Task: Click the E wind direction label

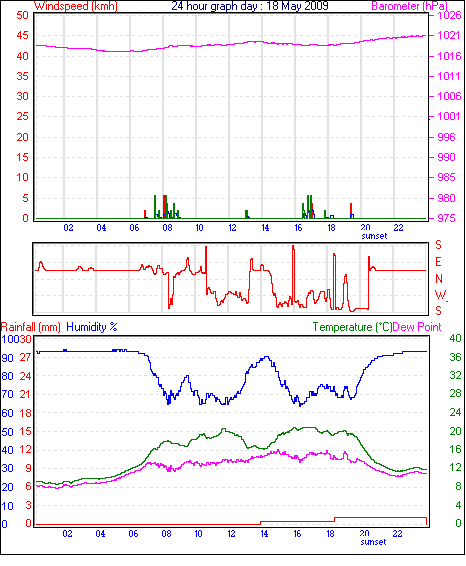Action: (x=438, y=262)
